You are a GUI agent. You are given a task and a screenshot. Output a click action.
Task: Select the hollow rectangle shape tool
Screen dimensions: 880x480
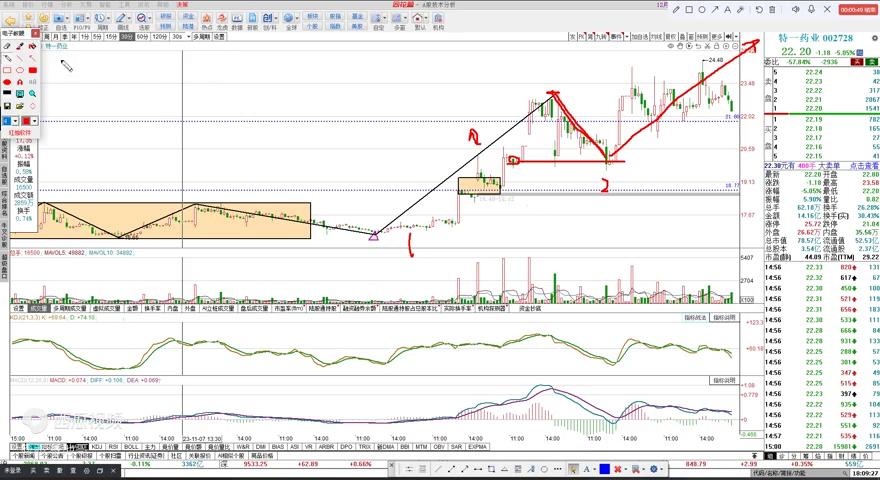(7, 70)
